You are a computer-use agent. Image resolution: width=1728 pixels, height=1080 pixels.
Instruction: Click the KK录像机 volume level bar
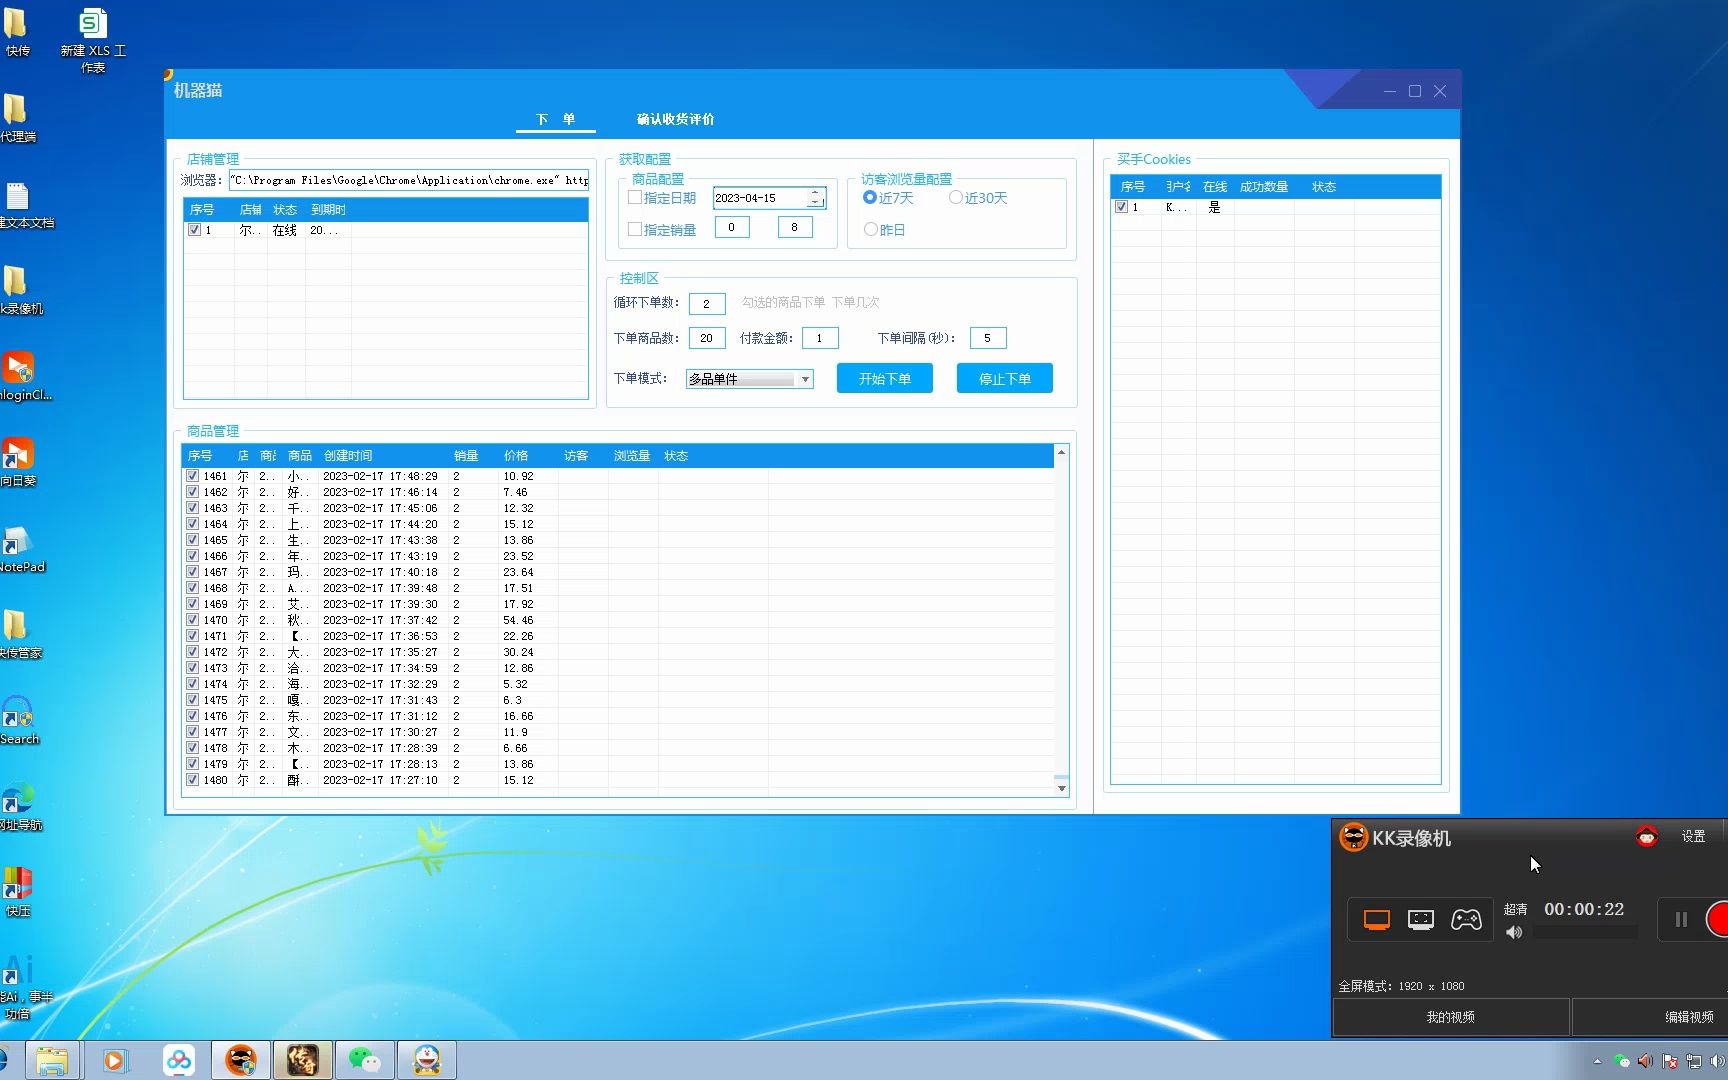[1585, 932]
